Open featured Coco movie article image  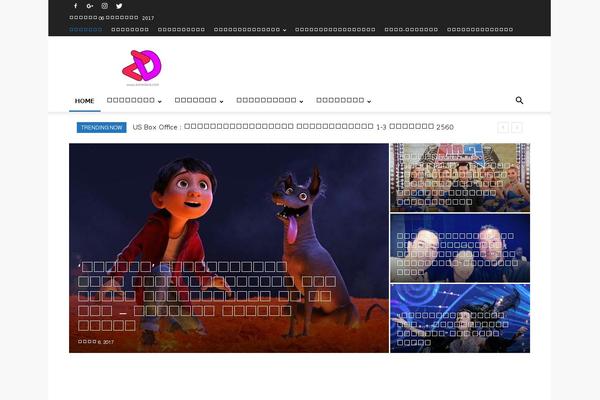click(229, 248)
